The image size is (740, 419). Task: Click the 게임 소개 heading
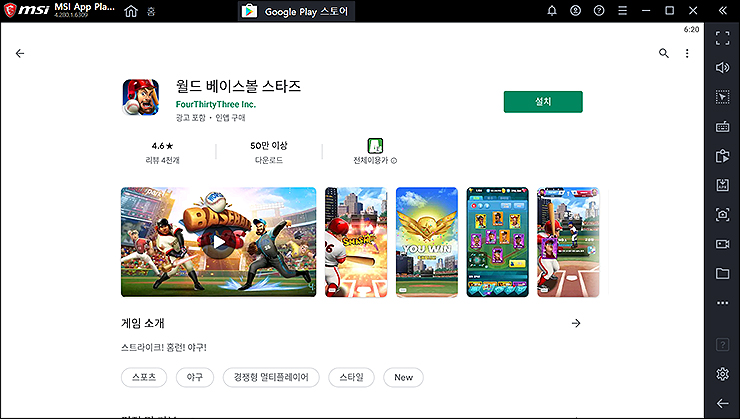[x=143, y=323]
